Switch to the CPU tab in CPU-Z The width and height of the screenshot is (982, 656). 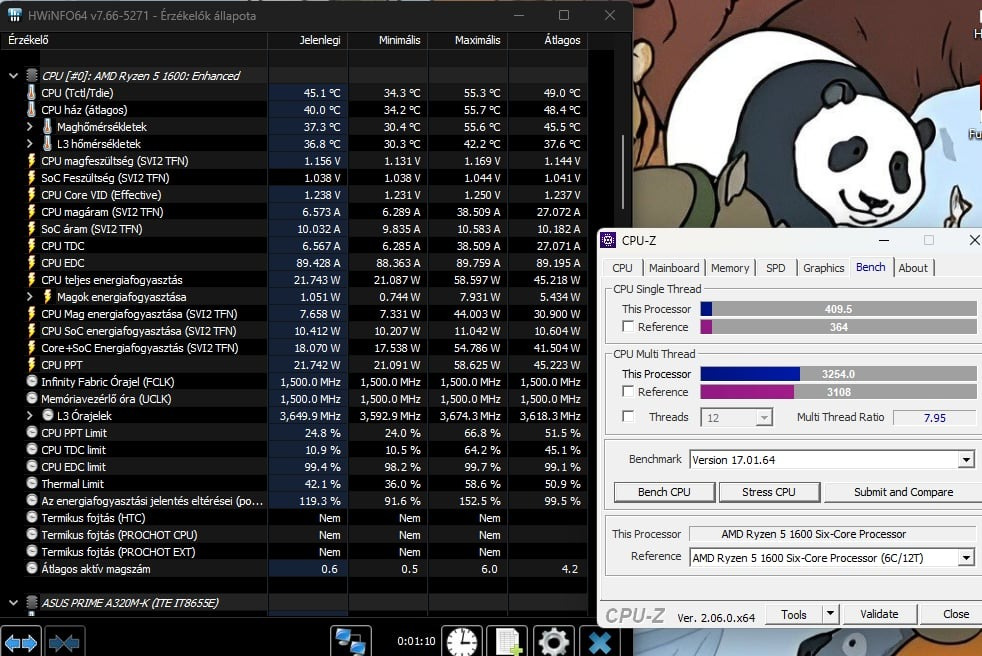(622, 268)
